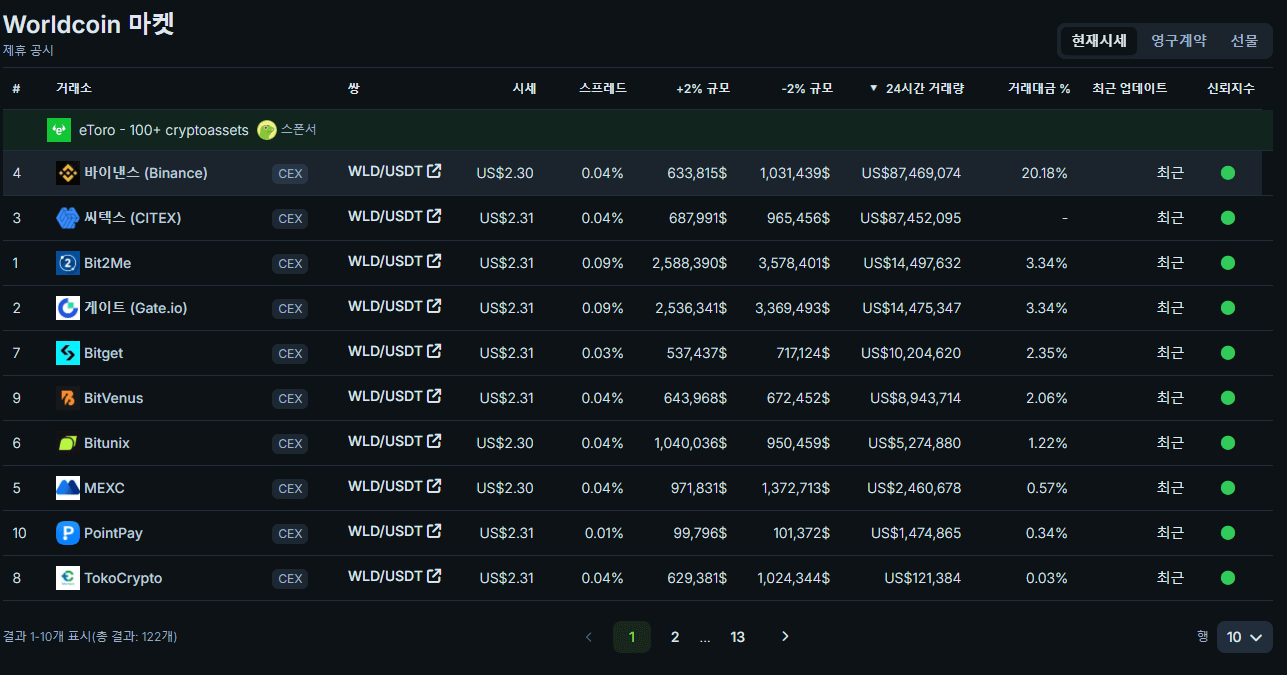Click the CITEX exchange logo icon

[68, 218]
